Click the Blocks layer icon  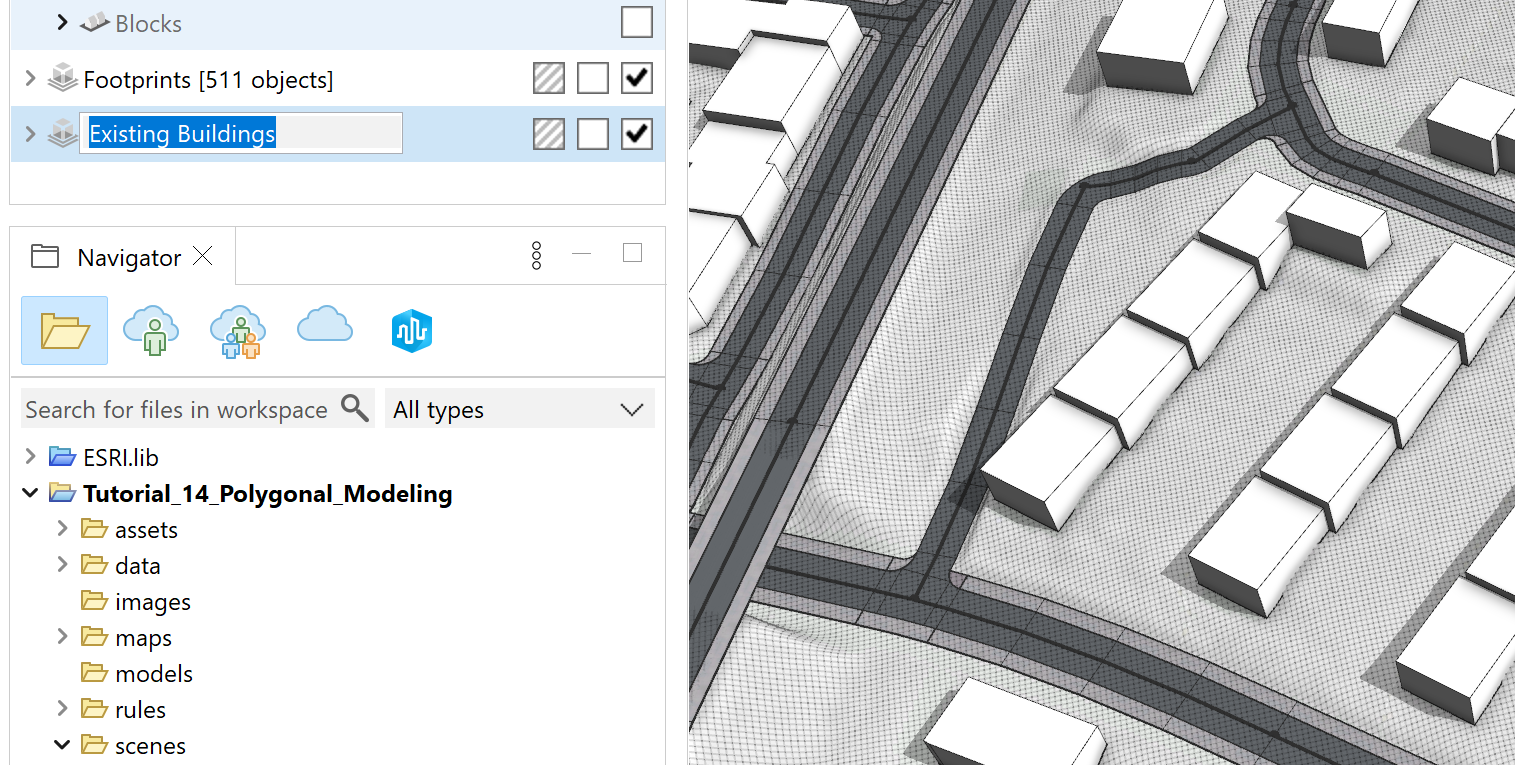click(x=93, y=22)
